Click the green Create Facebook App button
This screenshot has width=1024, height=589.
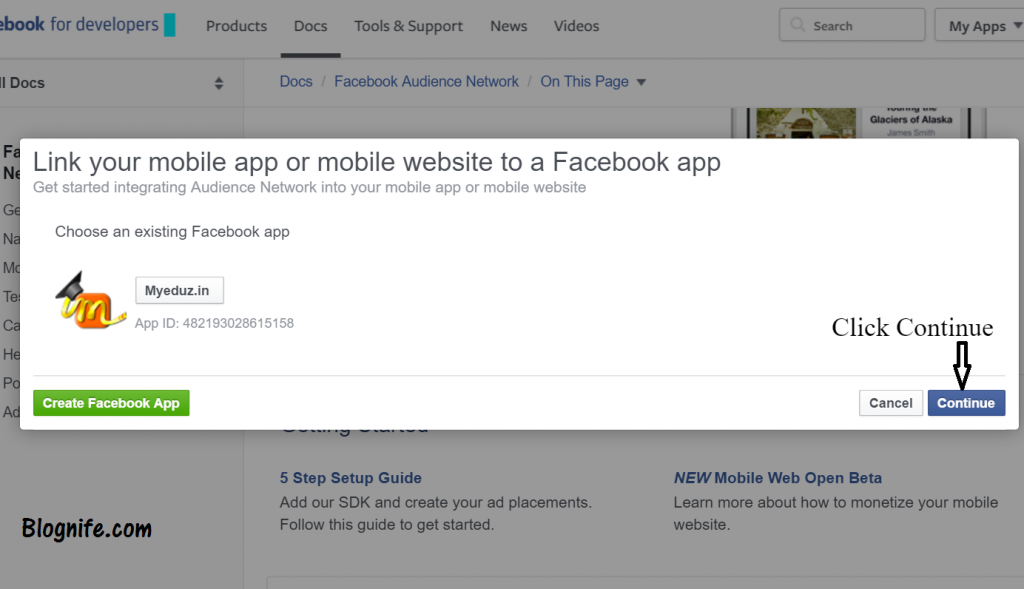tap(111, 403)
